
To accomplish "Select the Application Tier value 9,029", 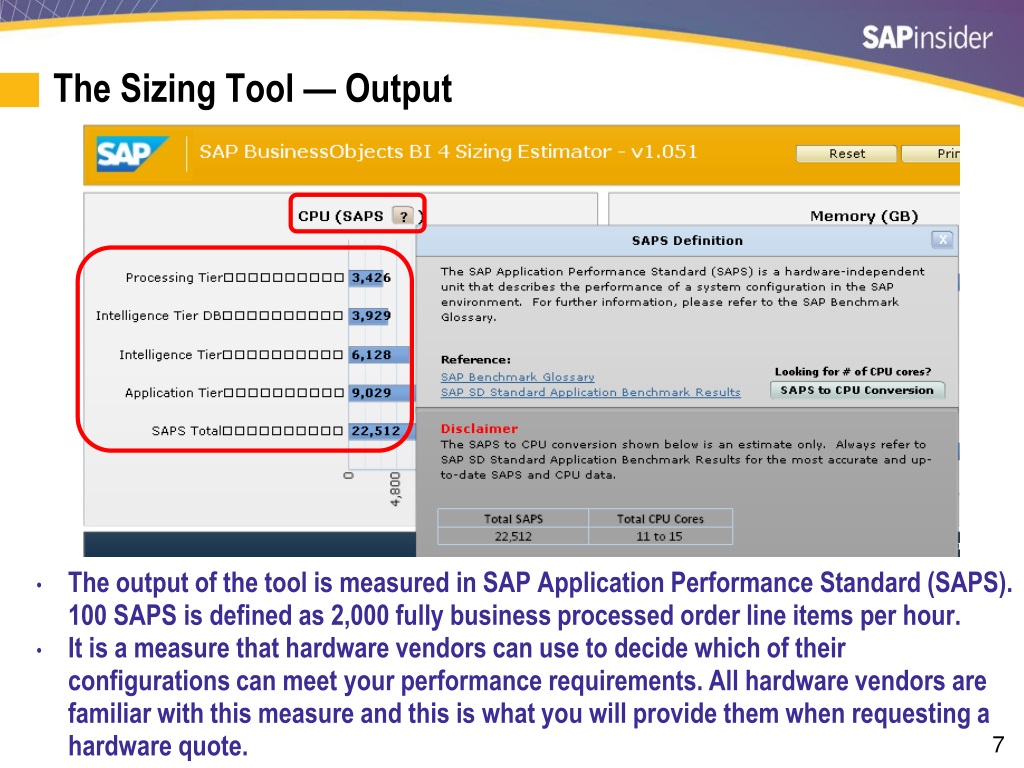I will 371,392.
